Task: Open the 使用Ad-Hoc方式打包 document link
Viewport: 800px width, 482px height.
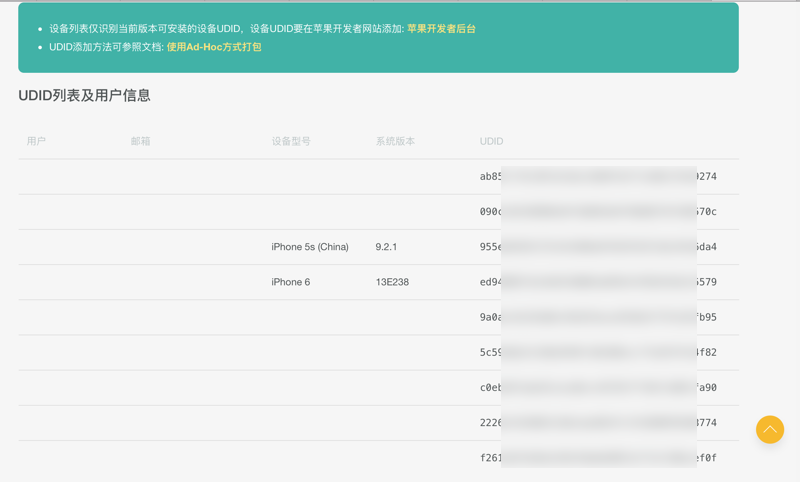Action: point(214,47)
